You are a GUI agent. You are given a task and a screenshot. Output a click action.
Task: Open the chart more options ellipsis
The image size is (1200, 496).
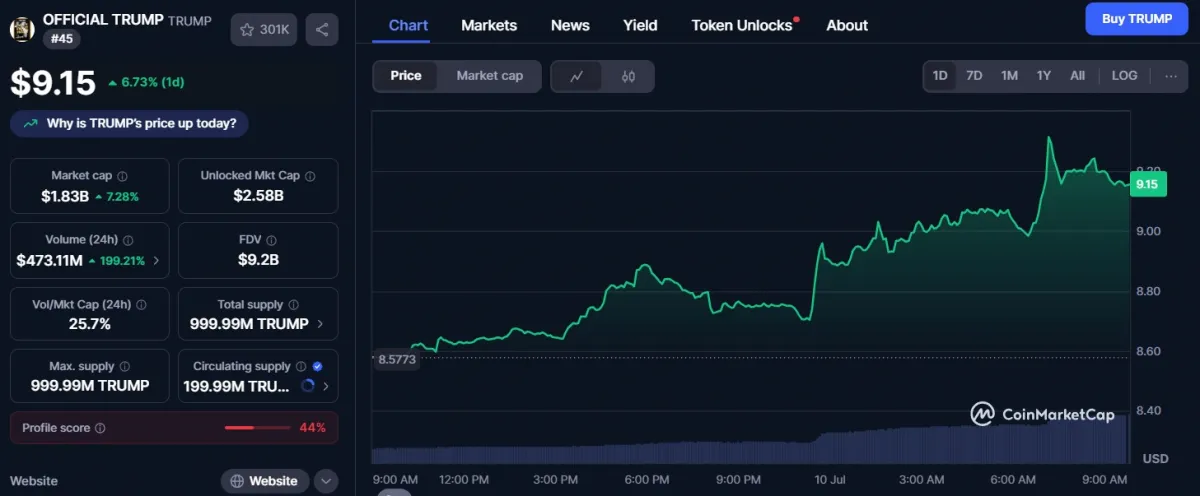(1171, 76)
